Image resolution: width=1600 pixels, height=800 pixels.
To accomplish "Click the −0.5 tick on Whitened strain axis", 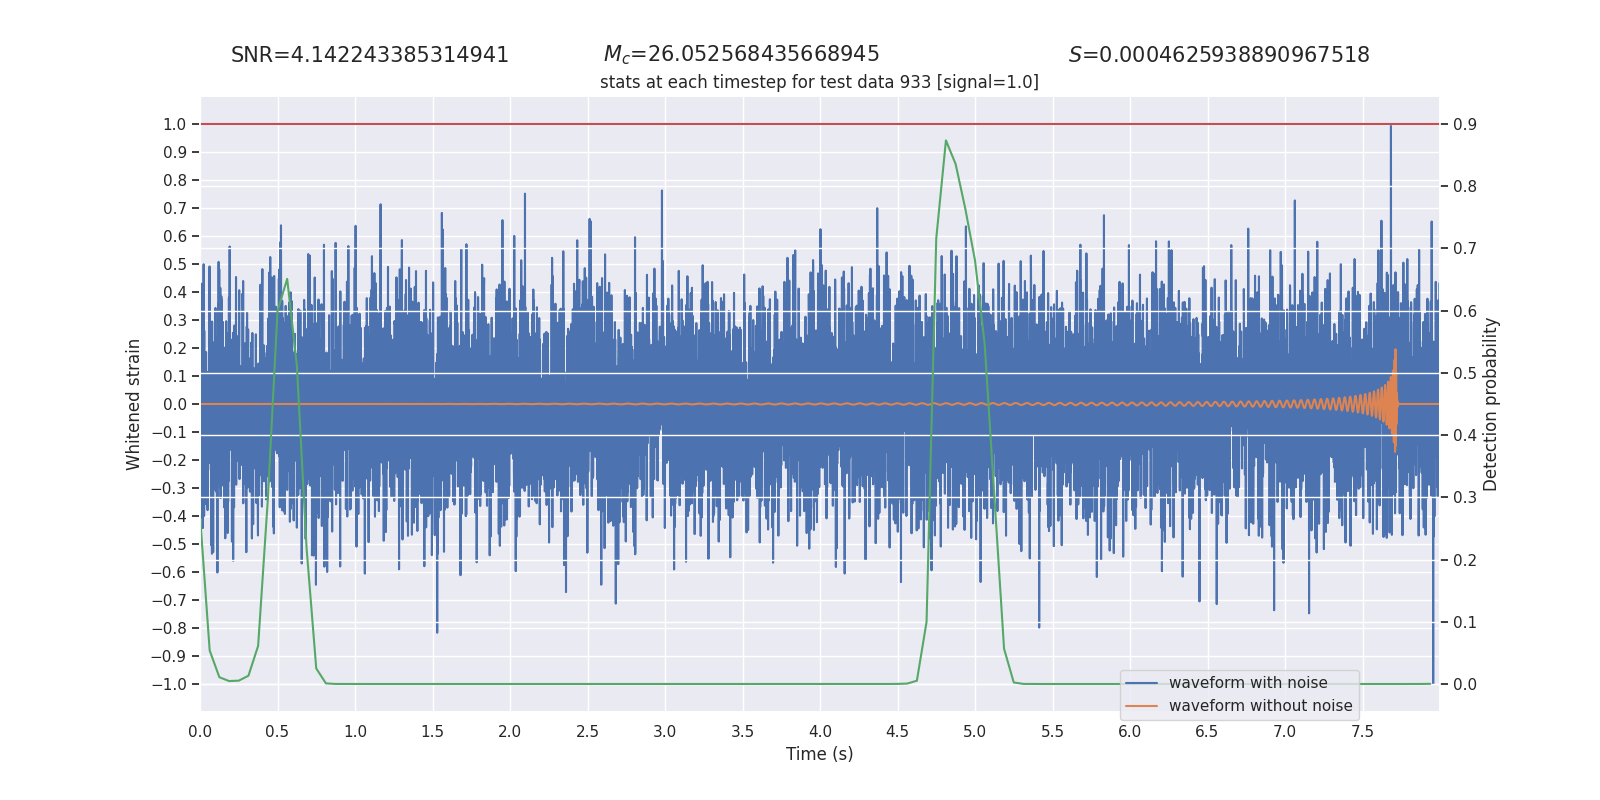I will click(169, 544).
